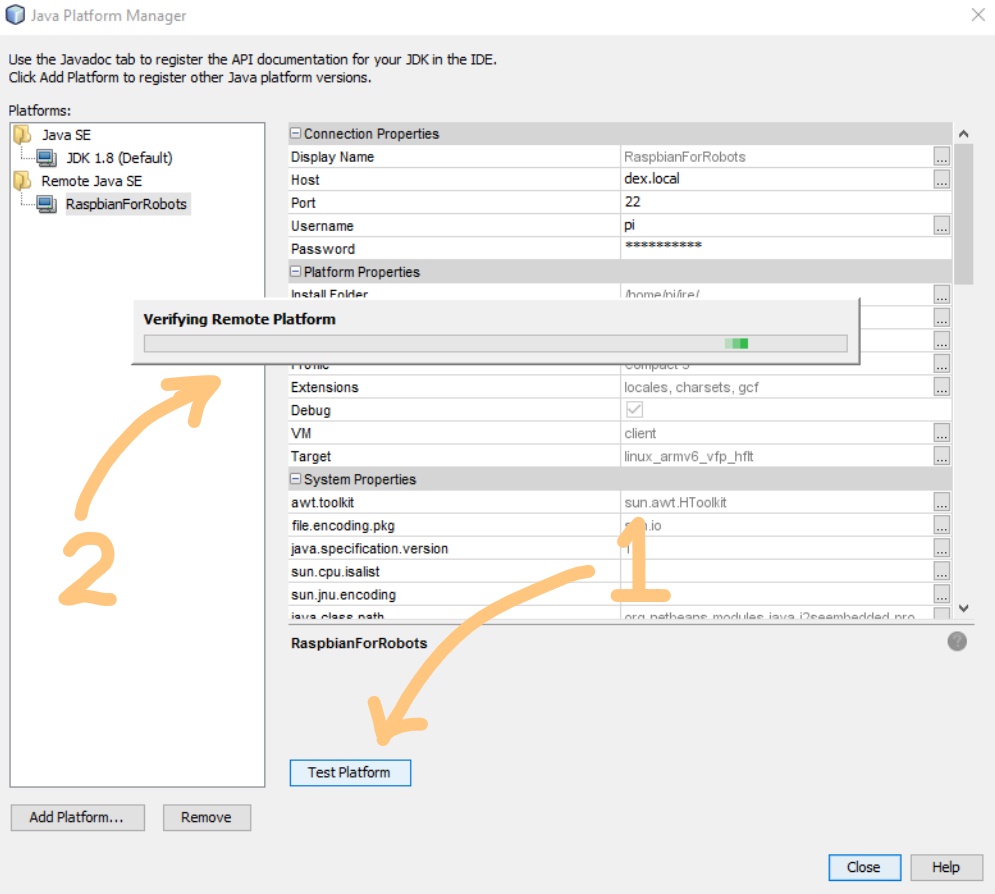Collapse the Platform Properties section

[x=295, y=272]
